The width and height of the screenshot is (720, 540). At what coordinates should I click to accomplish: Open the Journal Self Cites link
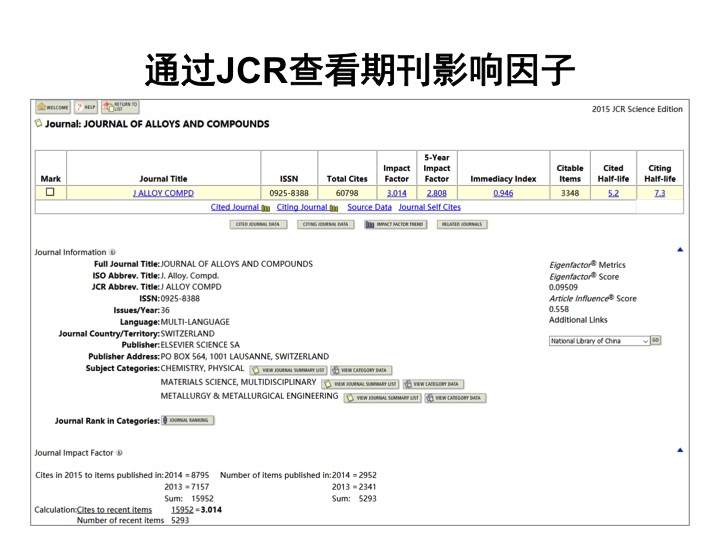pyautogui.click(x=429, y=207)
